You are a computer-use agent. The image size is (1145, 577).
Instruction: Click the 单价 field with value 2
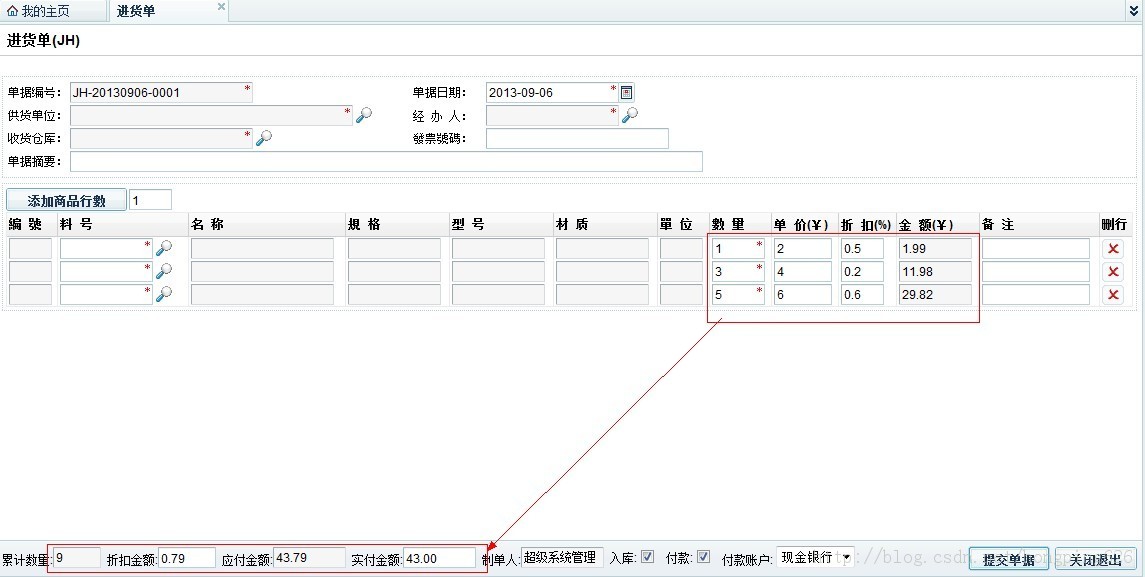click(x=803, y=249)
